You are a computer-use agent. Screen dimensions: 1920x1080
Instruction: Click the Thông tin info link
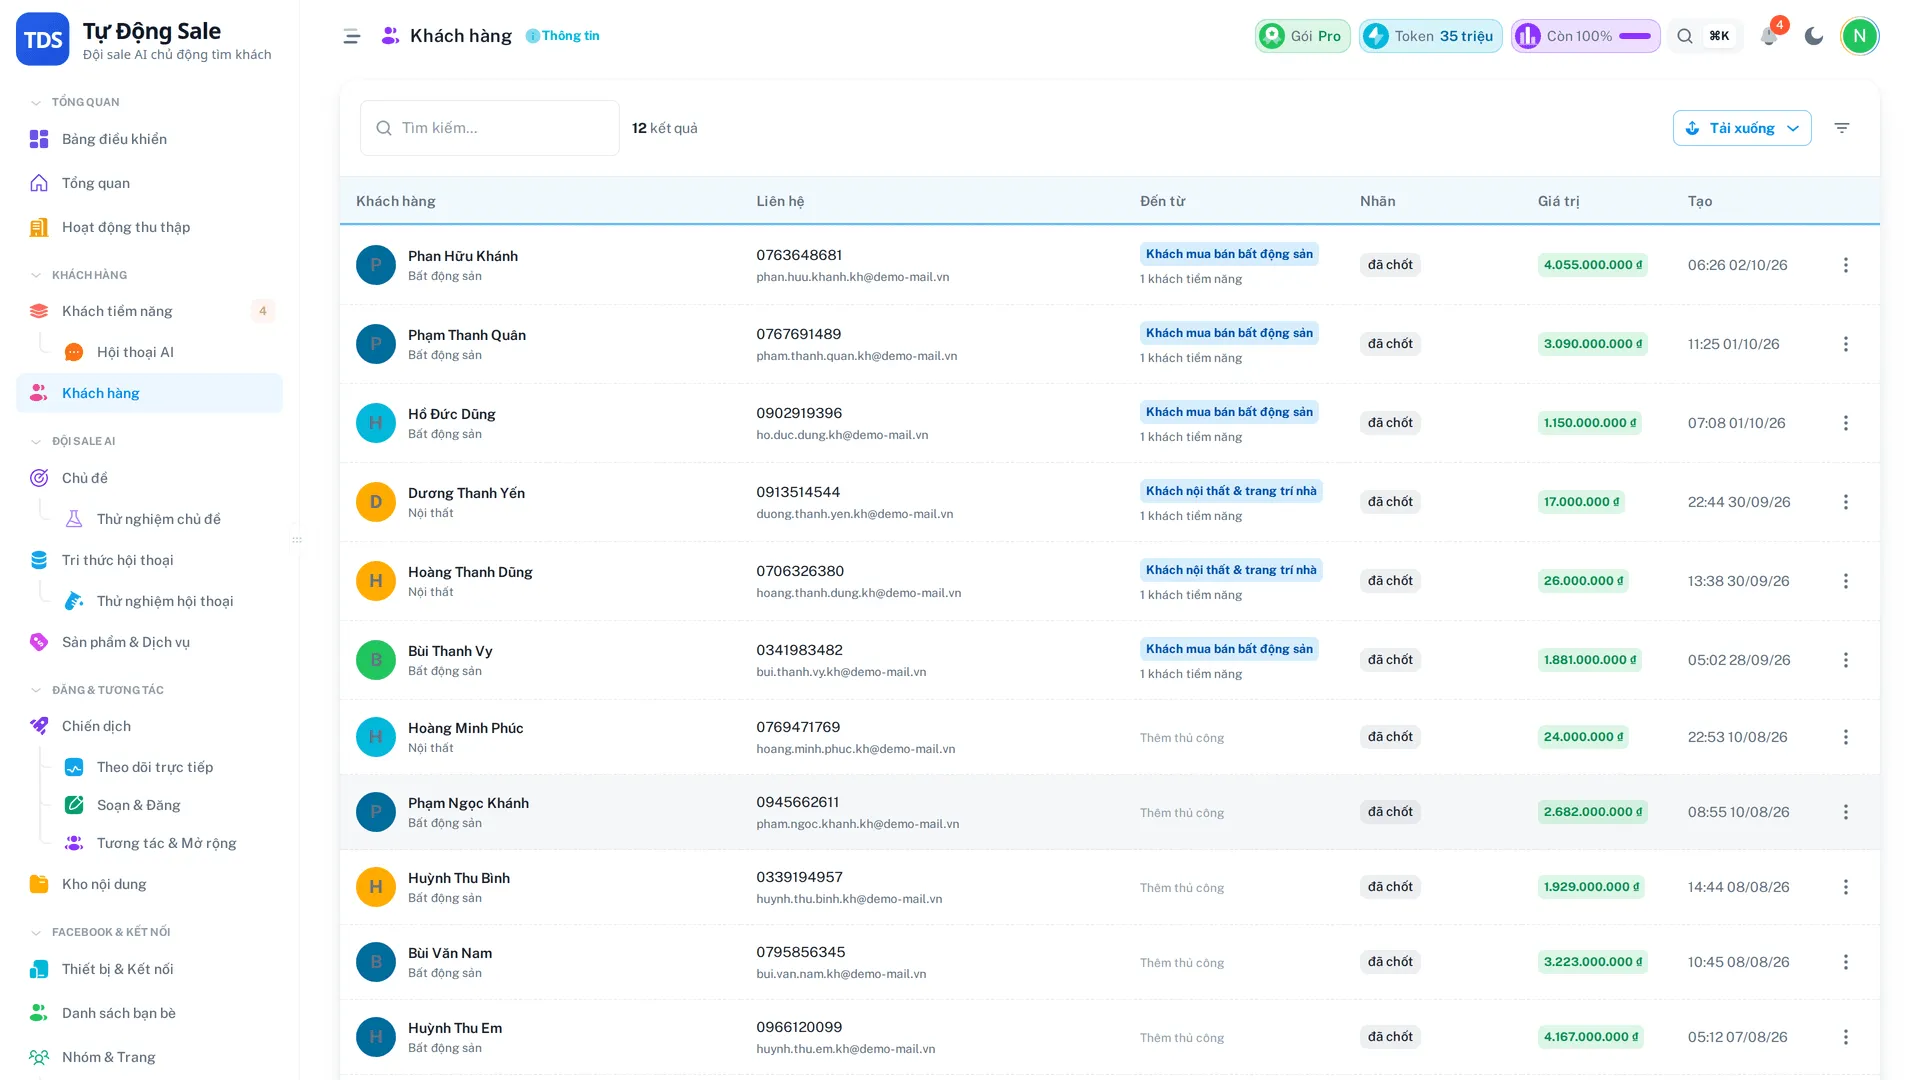tap(563, 36)
